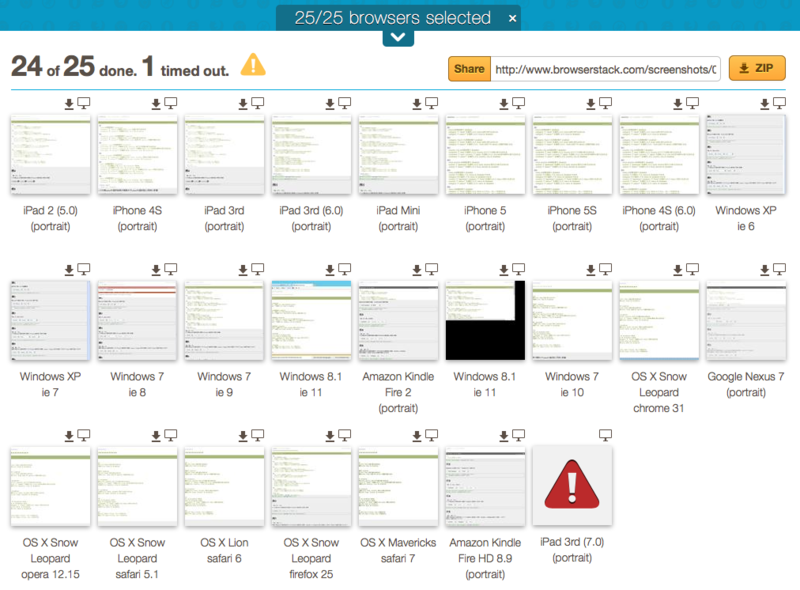Open the firefox 25 thumbnail
The image size is (800, 590).
pos(311,487)
